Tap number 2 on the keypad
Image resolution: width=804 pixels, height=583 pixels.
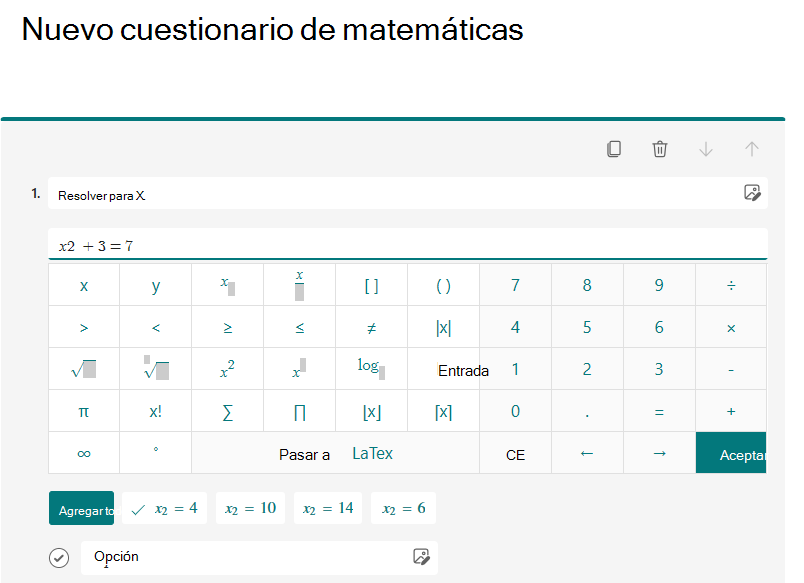tap(587, 369)
